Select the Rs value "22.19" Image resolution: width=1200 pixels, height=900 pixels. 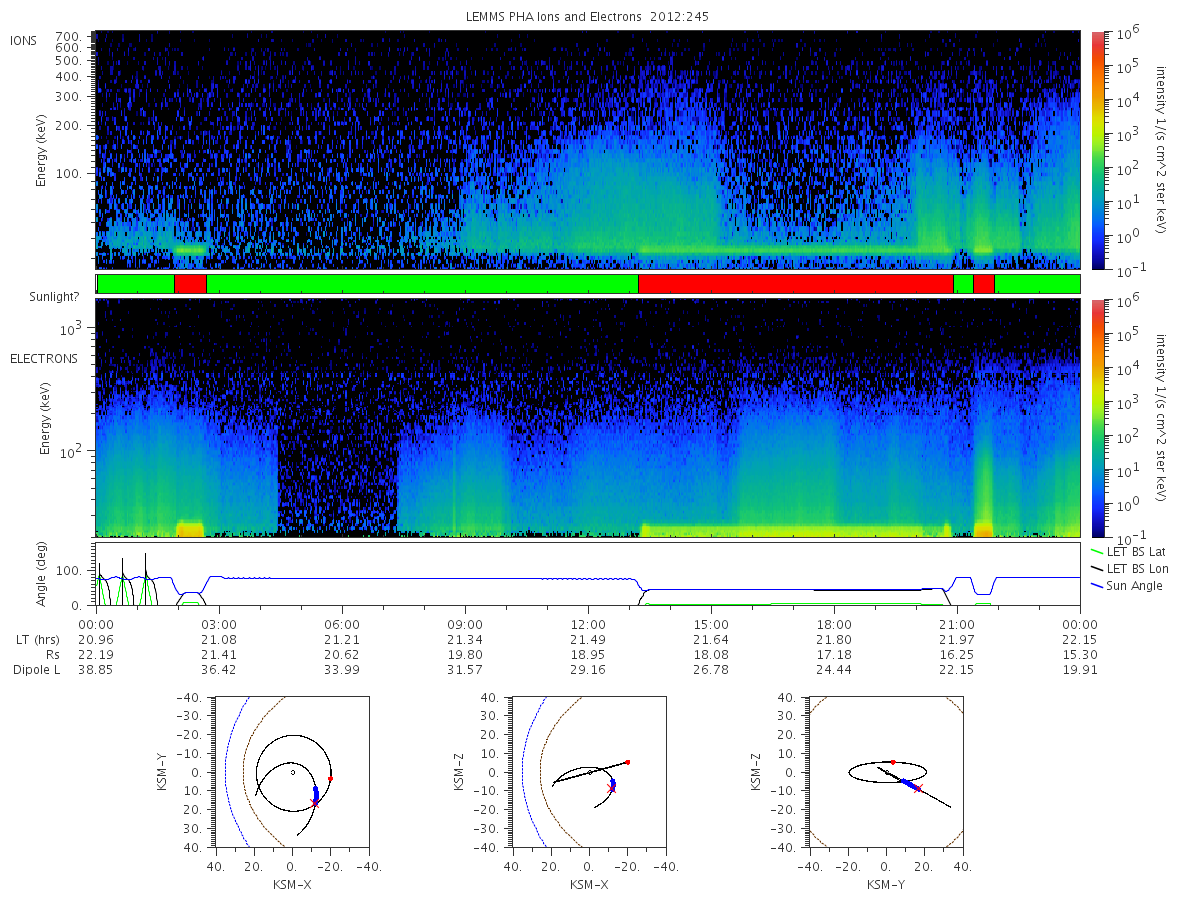95,654
